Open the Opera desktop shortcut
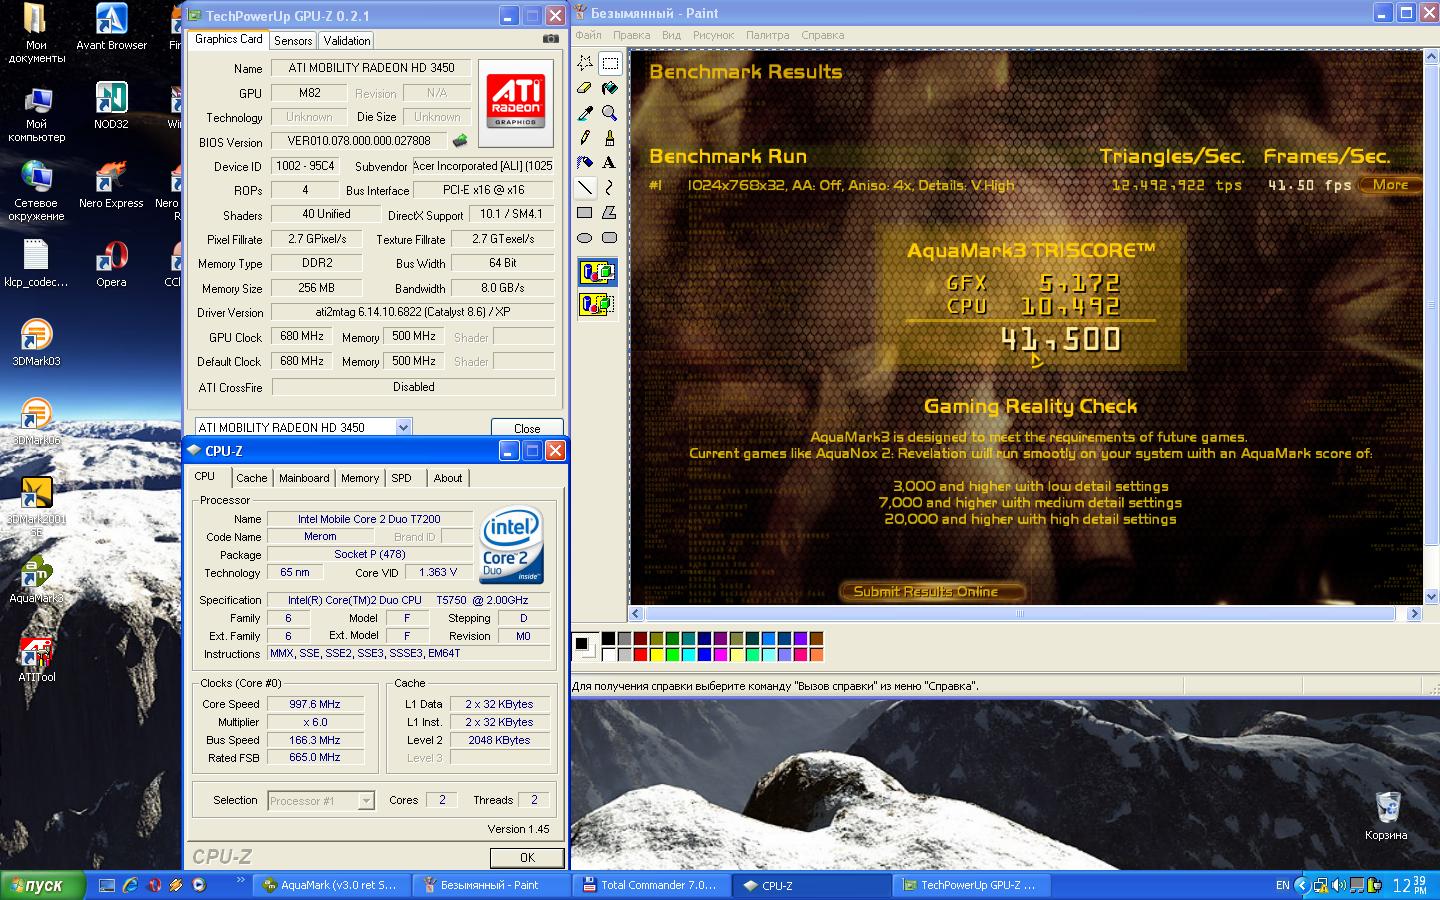Viewport: 1440px width, 900px height. [x=111, y=263]
